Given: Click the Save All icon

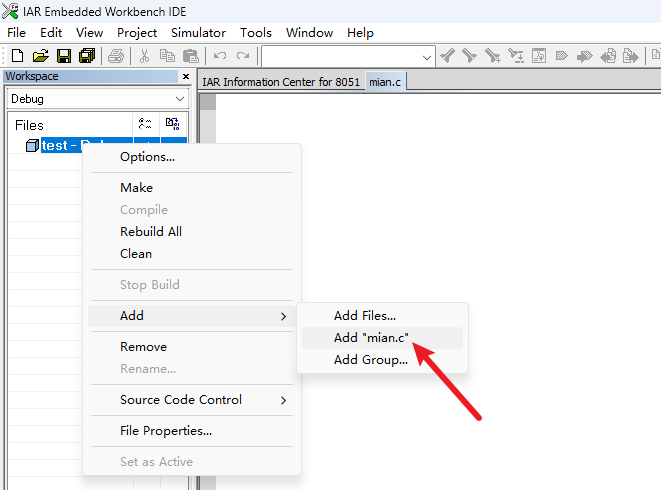Looking at the screenshot, I should point(87,56).
